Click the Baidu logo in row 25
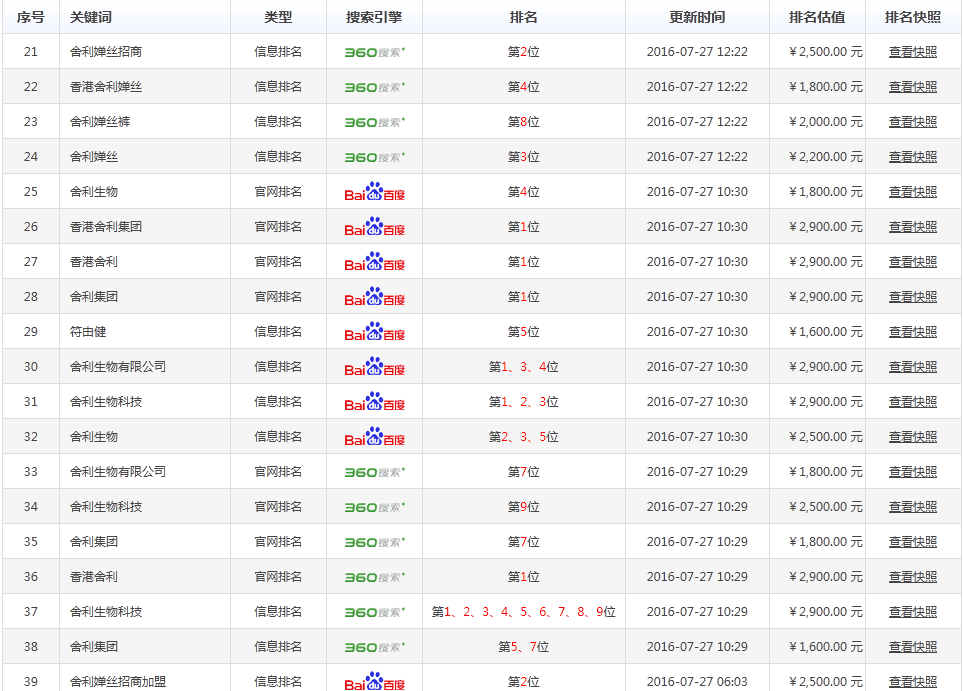Viewport: 964px width, 691px height. click(x=374, y=192)
